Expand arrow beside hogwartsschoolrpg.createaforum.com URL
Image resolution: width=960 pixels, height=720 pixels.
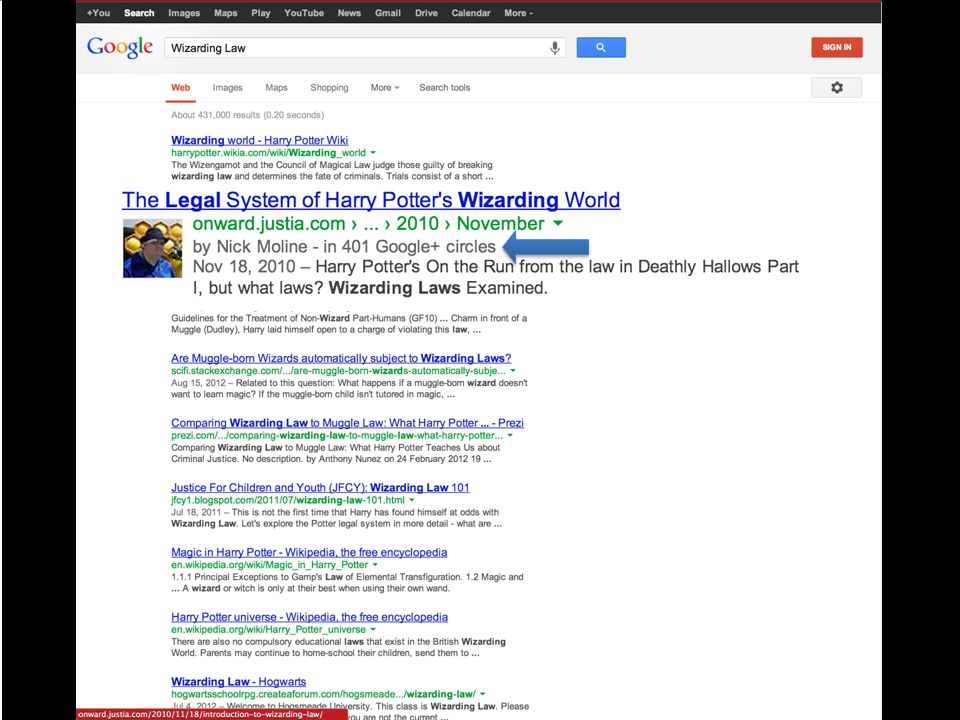click(x=482, y=694)
